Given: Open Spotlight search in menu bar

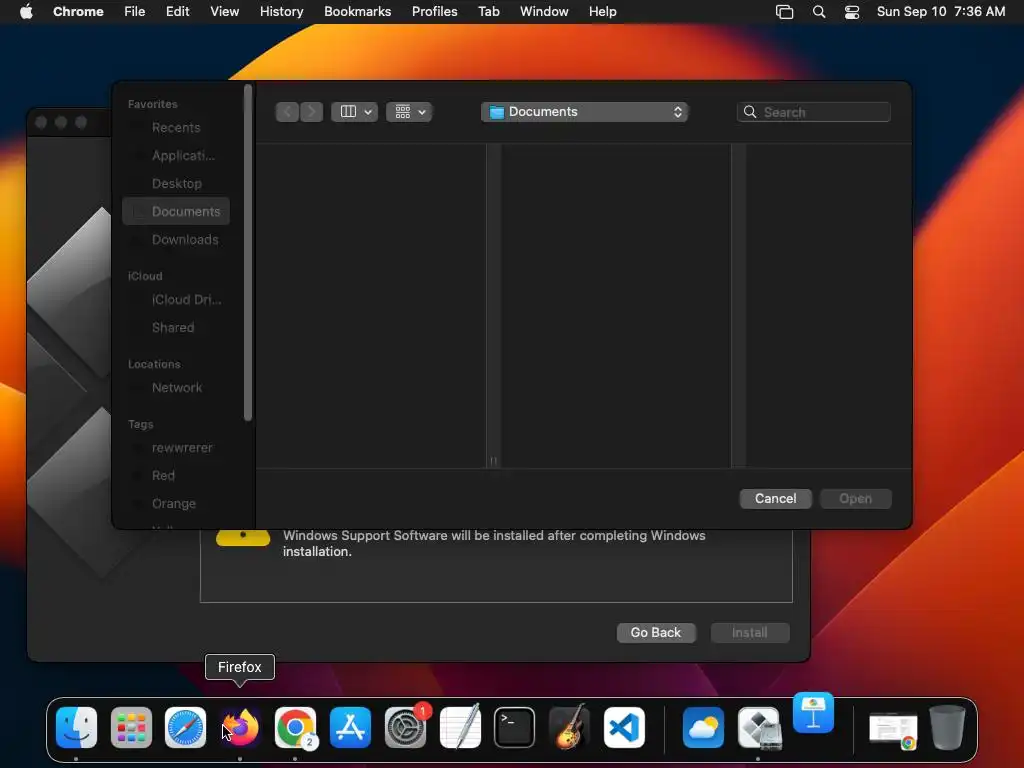Looking at the screenshot, I should point(819,12).
